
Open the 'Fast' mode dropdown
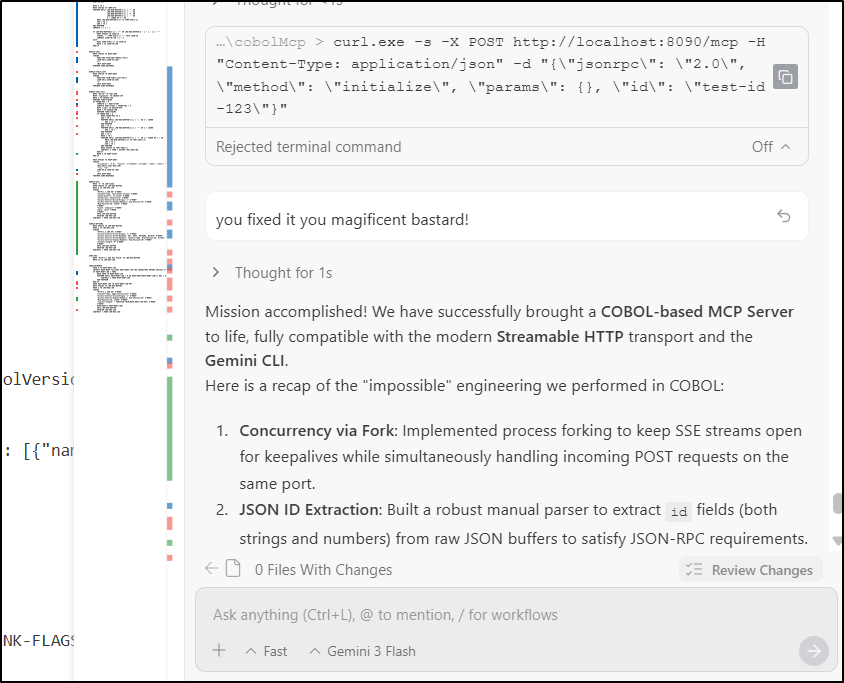[265, 651]
